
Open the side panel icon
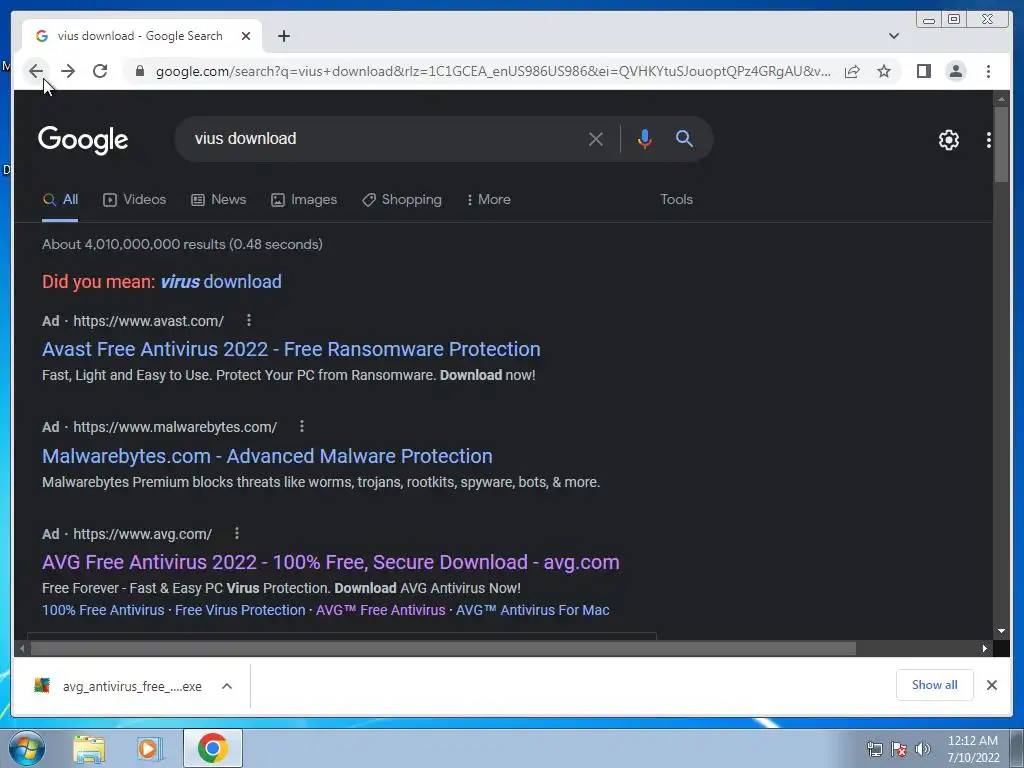pyautogui.click(x=923, y=71)
